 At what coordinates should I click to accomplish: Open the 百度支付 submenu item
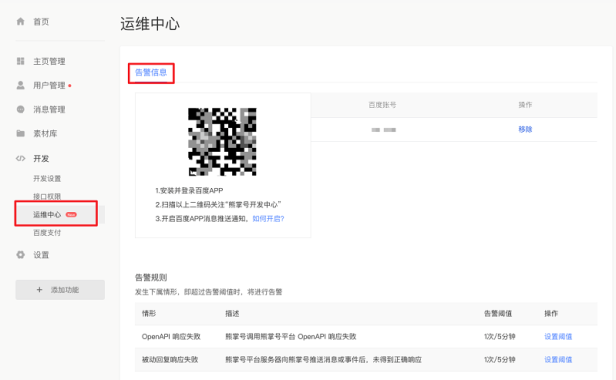pos(47,233)
